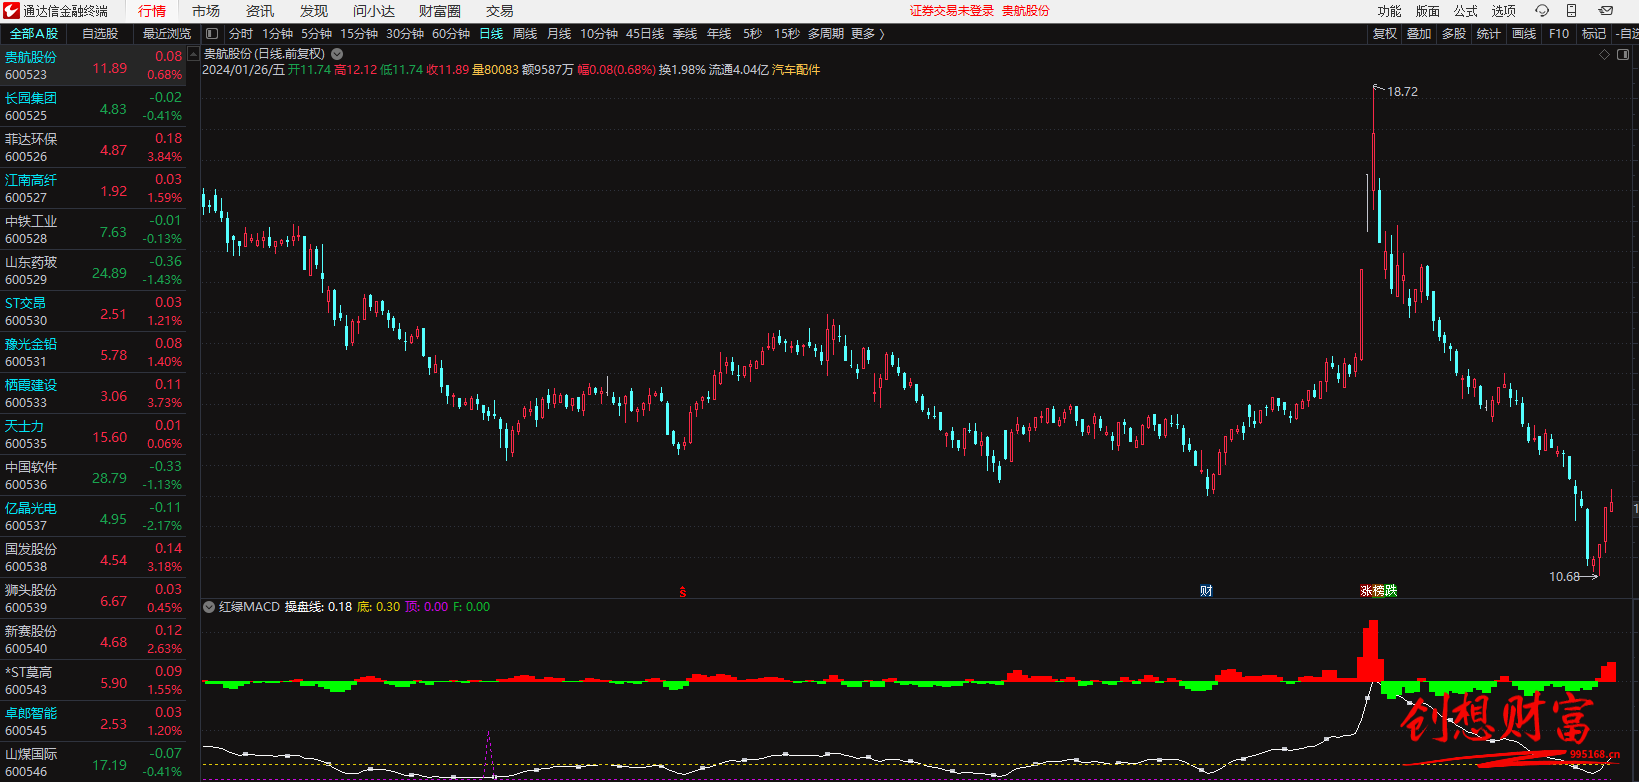Switch chart to 5分钟 period

point(316,34)
